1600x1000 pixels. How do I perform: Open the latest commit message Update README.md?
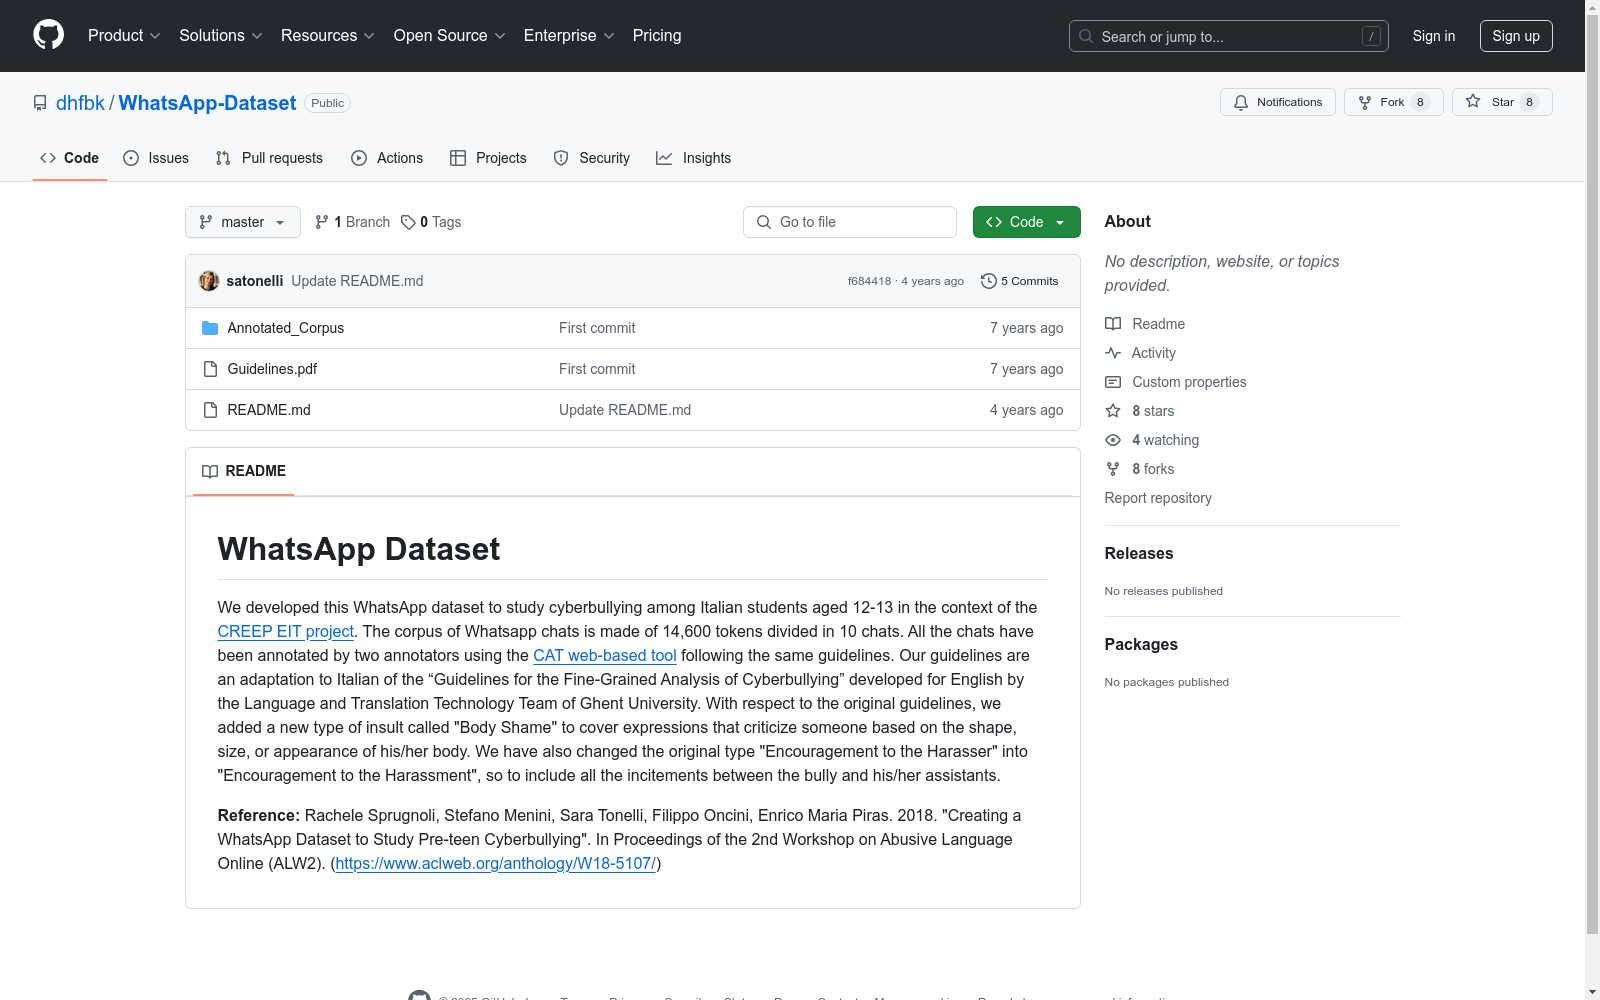pyautogui.click(x=357, y=281)
